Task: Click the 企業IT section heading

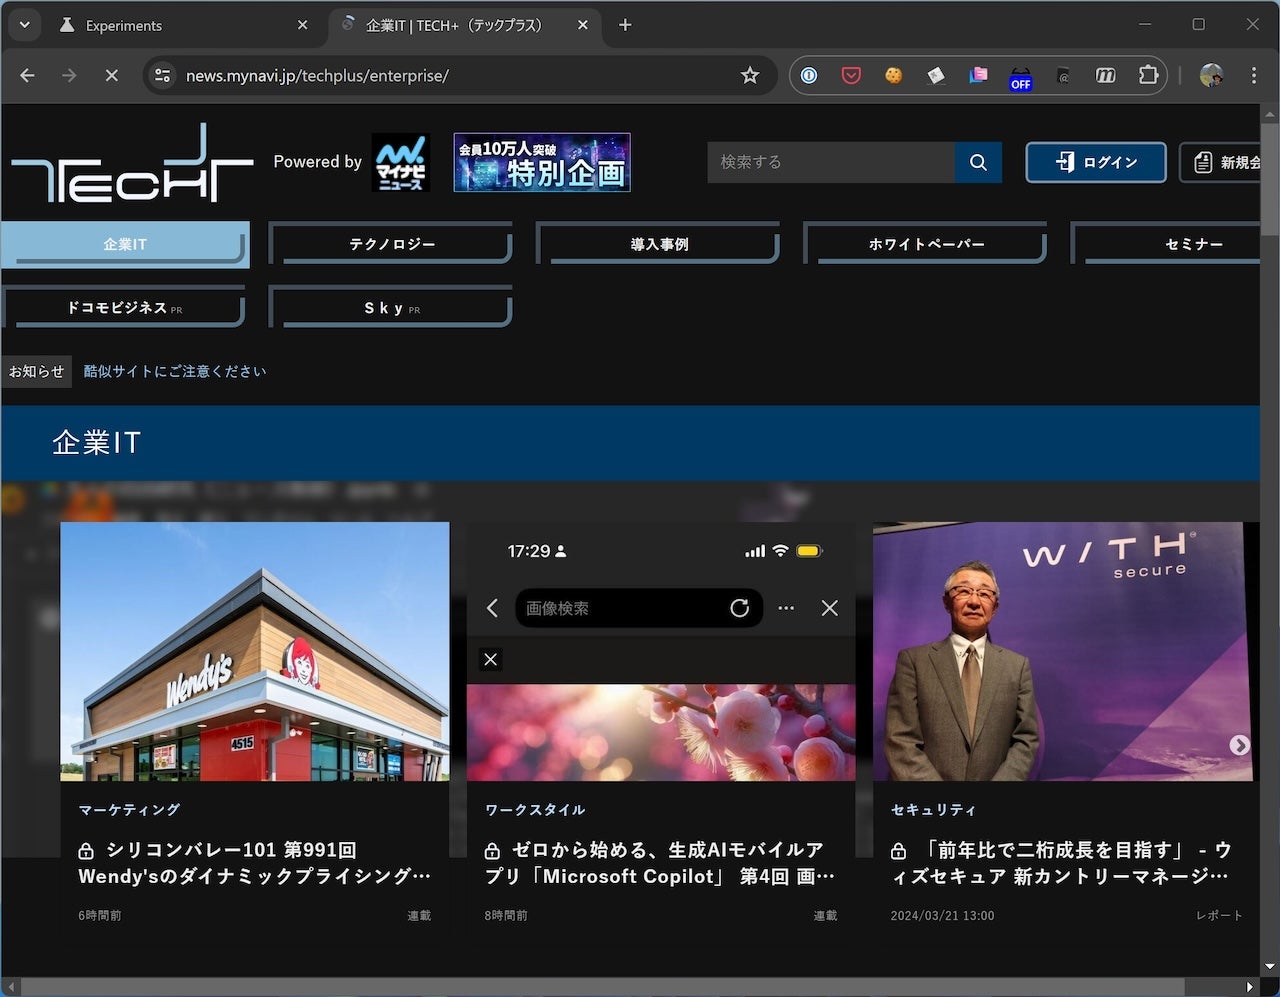Action: coord(96,443)
